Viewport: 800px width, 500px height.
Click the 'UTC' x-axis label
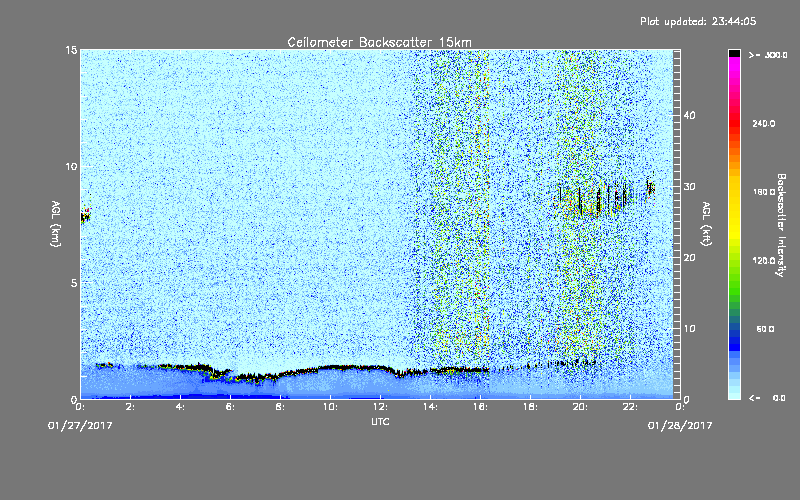pos(380,421)
